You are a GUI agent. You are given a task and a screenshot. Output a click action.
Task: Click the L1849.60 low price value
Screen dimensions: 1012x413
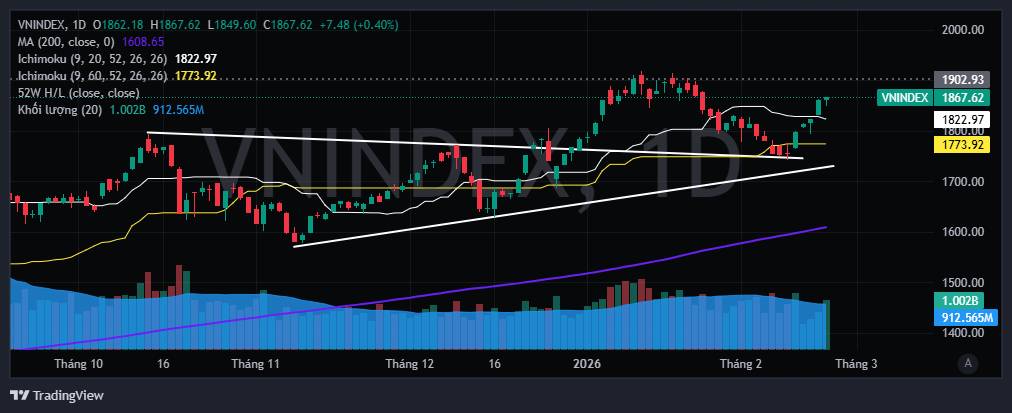click(x=232, y=25)
